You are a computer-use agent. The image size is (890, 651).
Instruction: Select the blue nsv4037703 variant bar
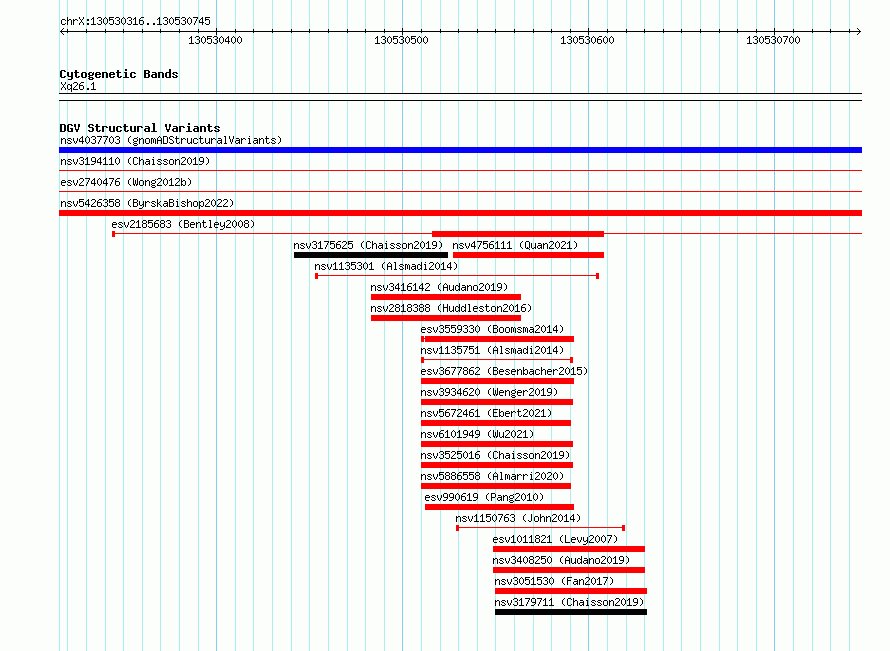pyautogui.click(x=460, y=150)
